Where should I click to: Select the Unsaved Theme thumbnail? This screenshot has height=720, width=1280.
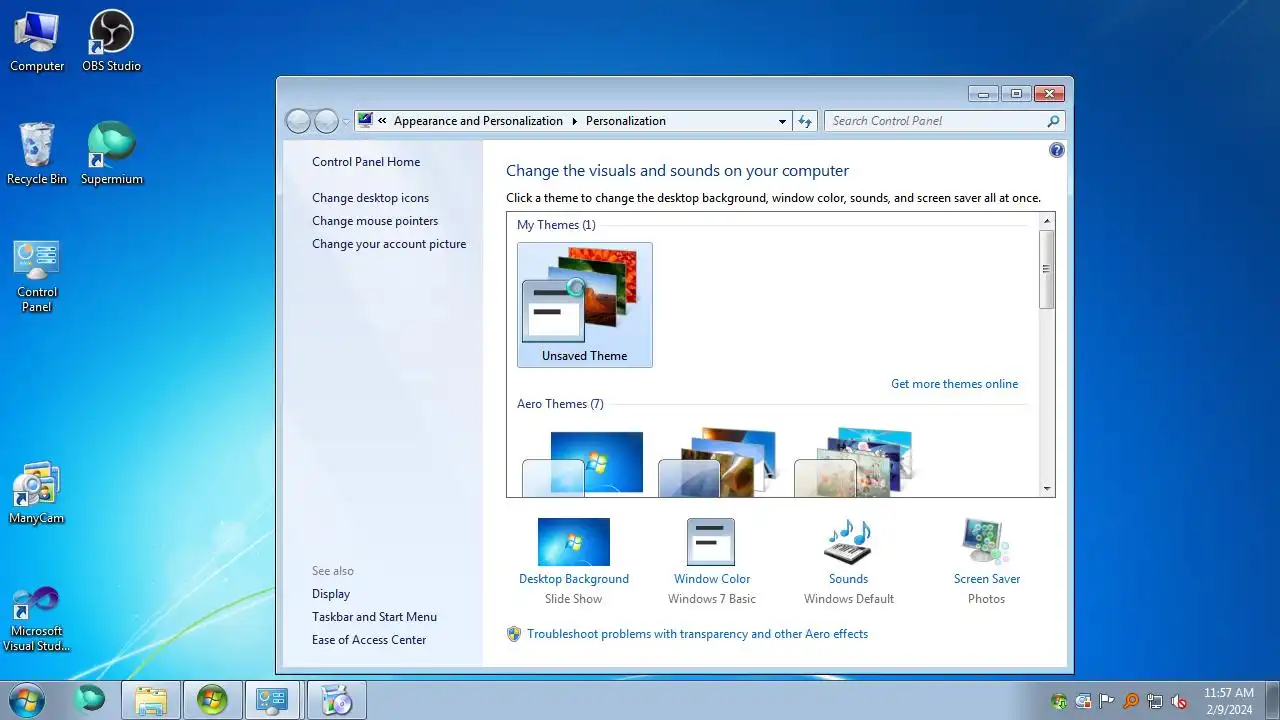tap(585, 305)
